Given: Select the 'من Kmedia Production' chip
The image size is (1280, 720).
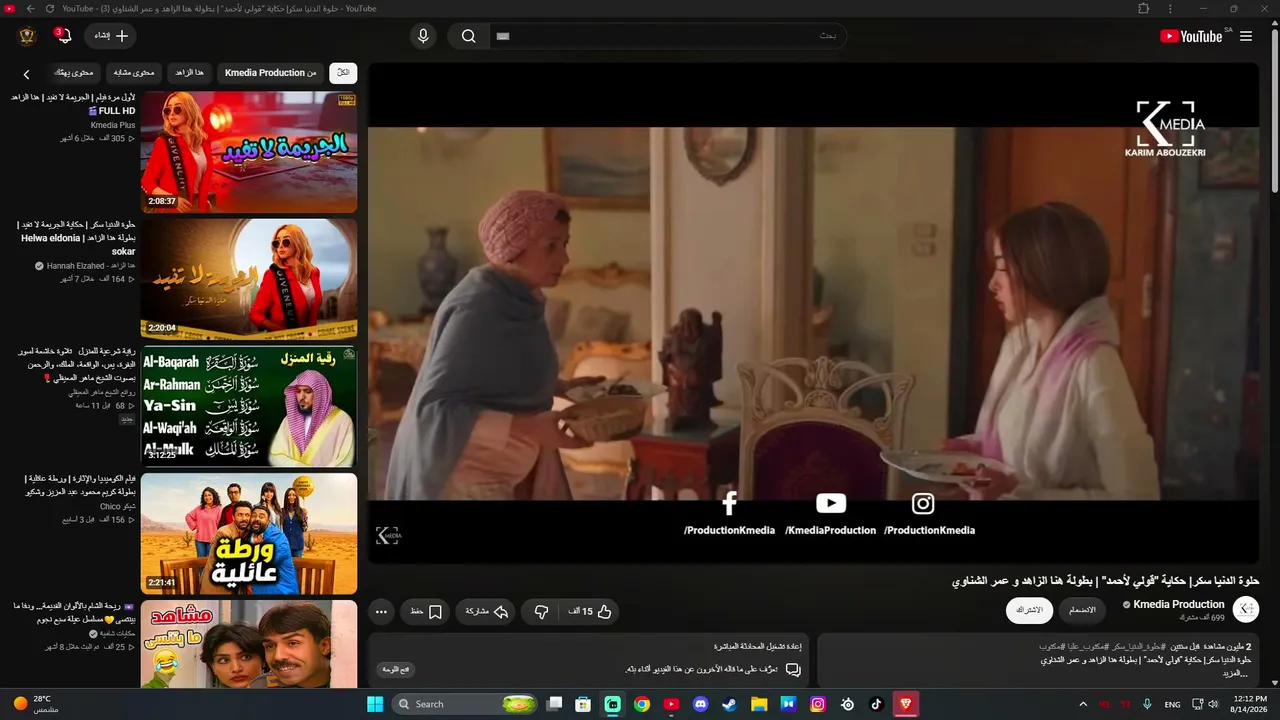Looking at the screenshot, I should [270, 72].
